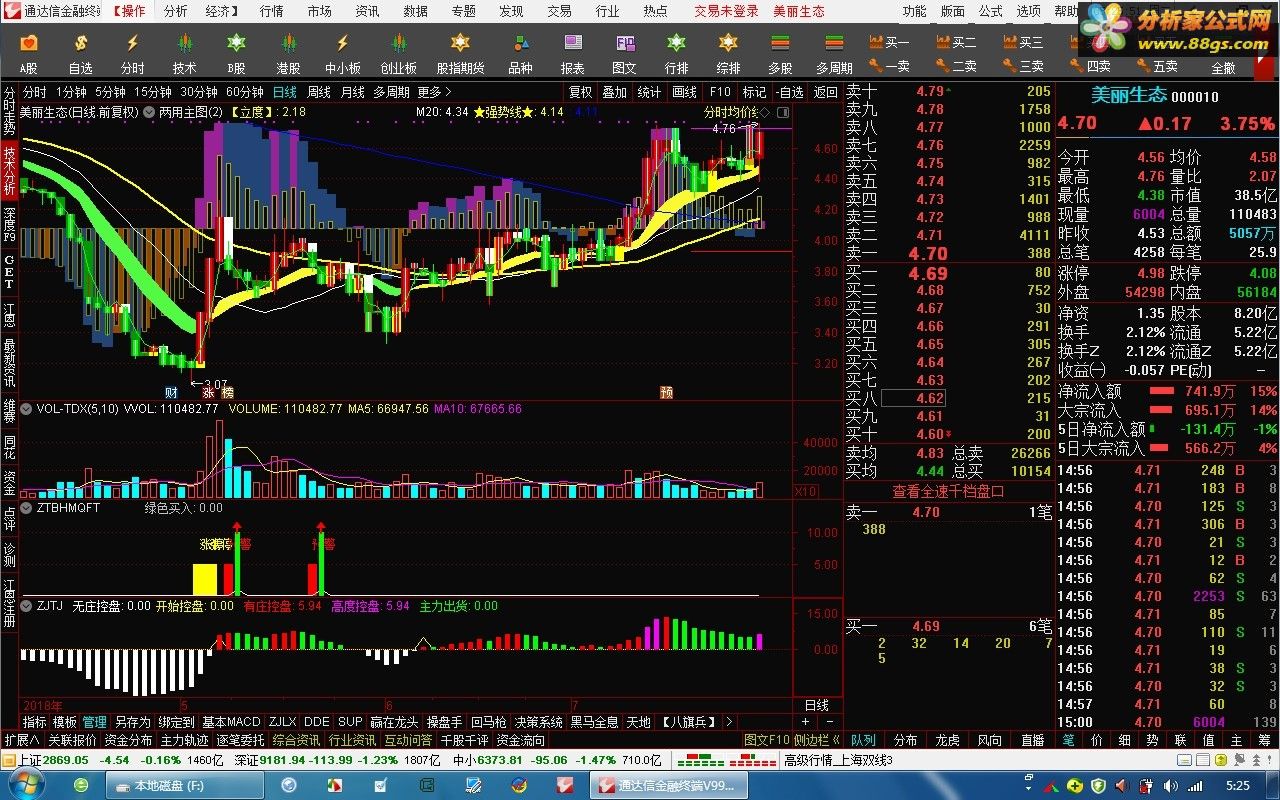Screen dimensions: 1280x800
Task: Click the 返回 back button
Action: click(825, 92)
